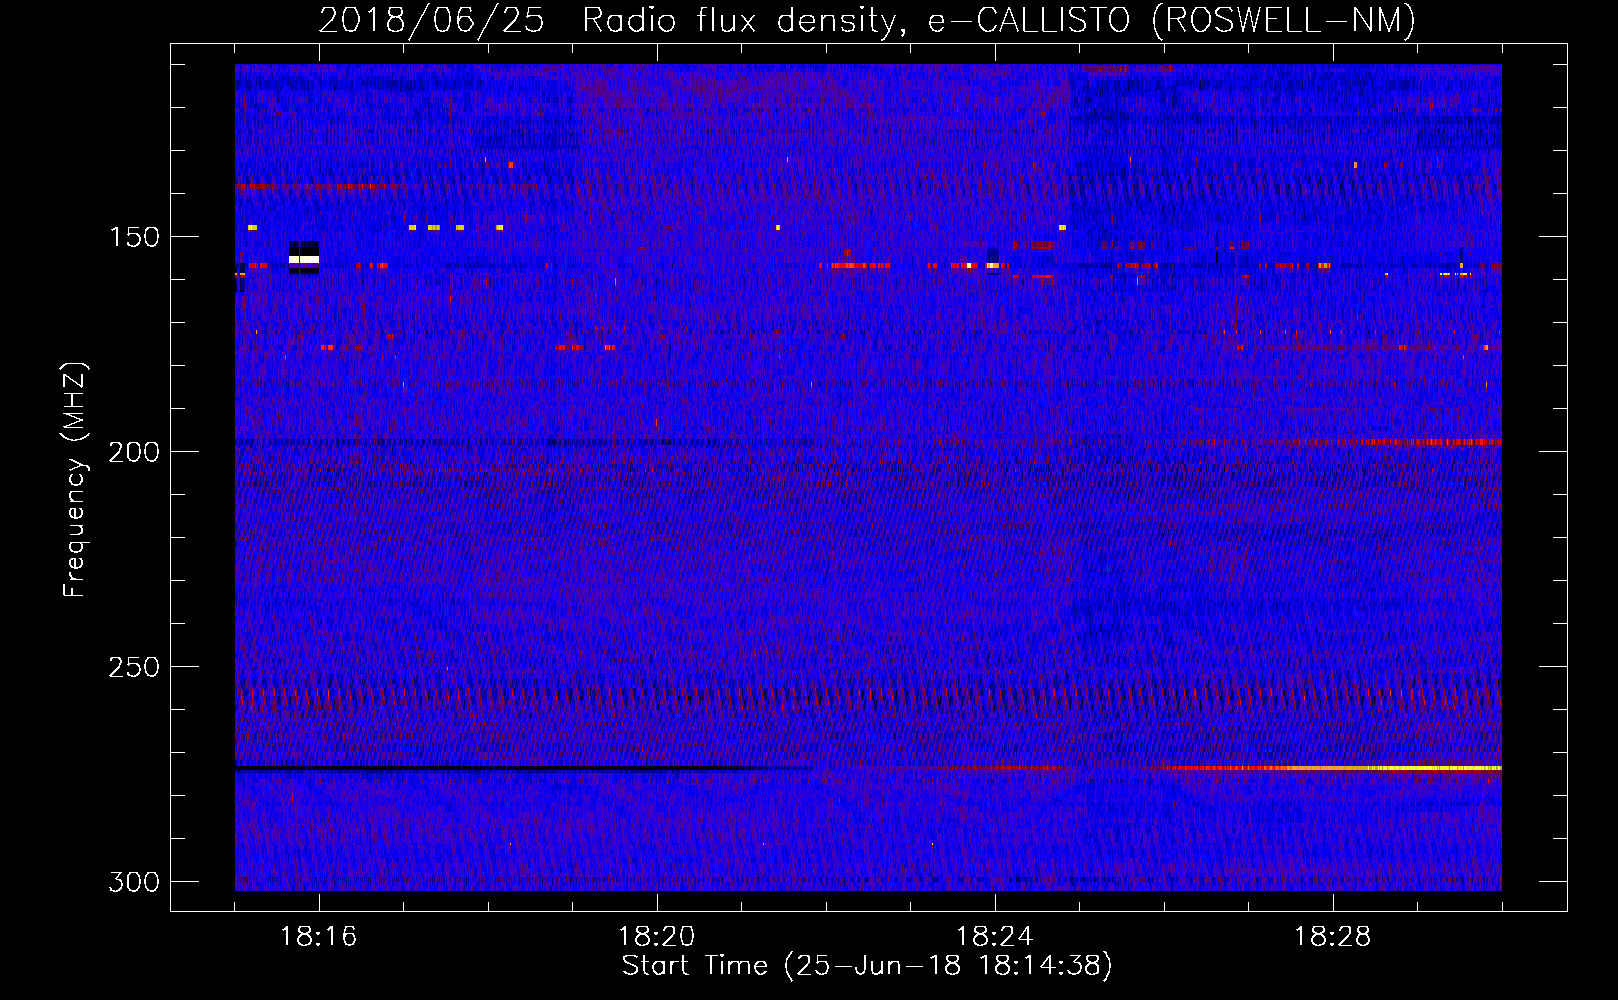Click the 18:28 time tick label
Screen dimensions: 1618x1000
(1332, 937)
